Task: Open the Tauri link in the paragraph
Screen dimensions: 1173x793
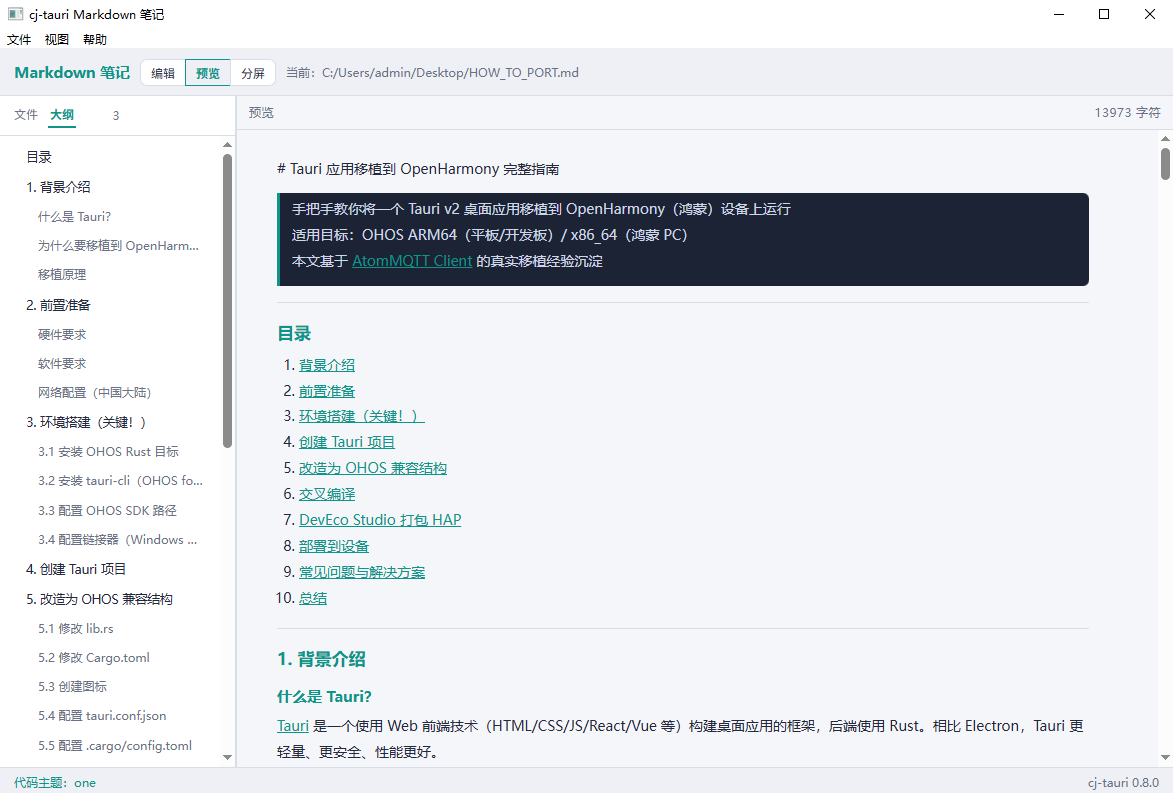Action: click(293, 726)
